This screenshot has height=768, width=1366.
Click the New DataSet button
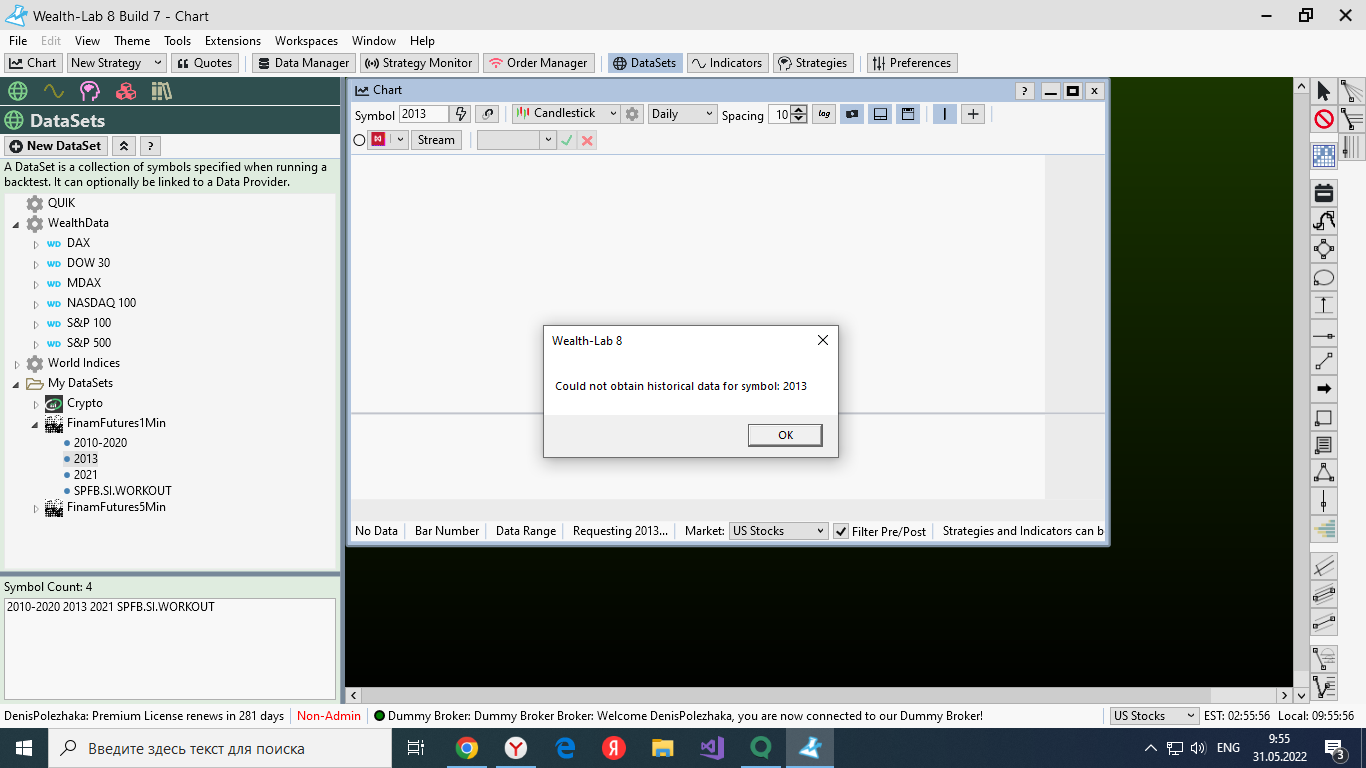point(55,146)
